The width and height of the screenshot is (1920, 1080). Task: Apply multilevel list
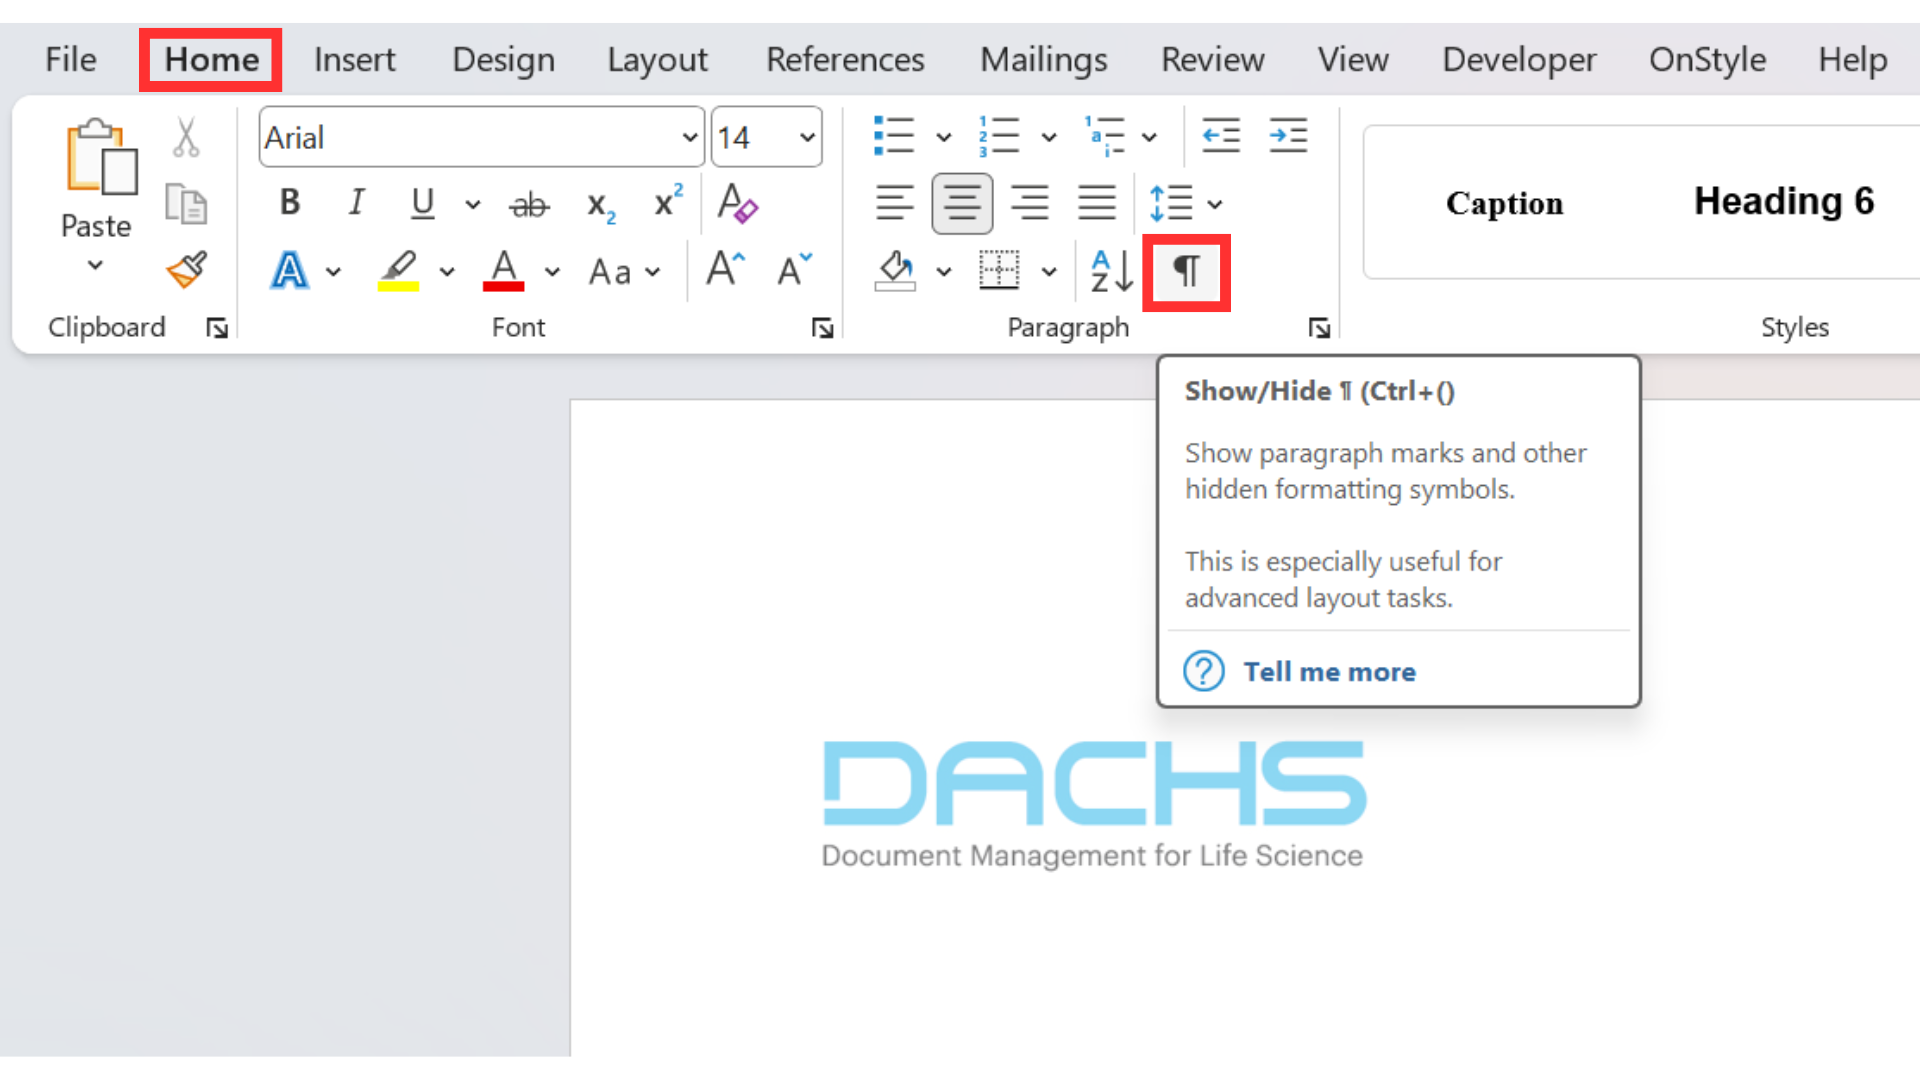(x=1104, y=136)
